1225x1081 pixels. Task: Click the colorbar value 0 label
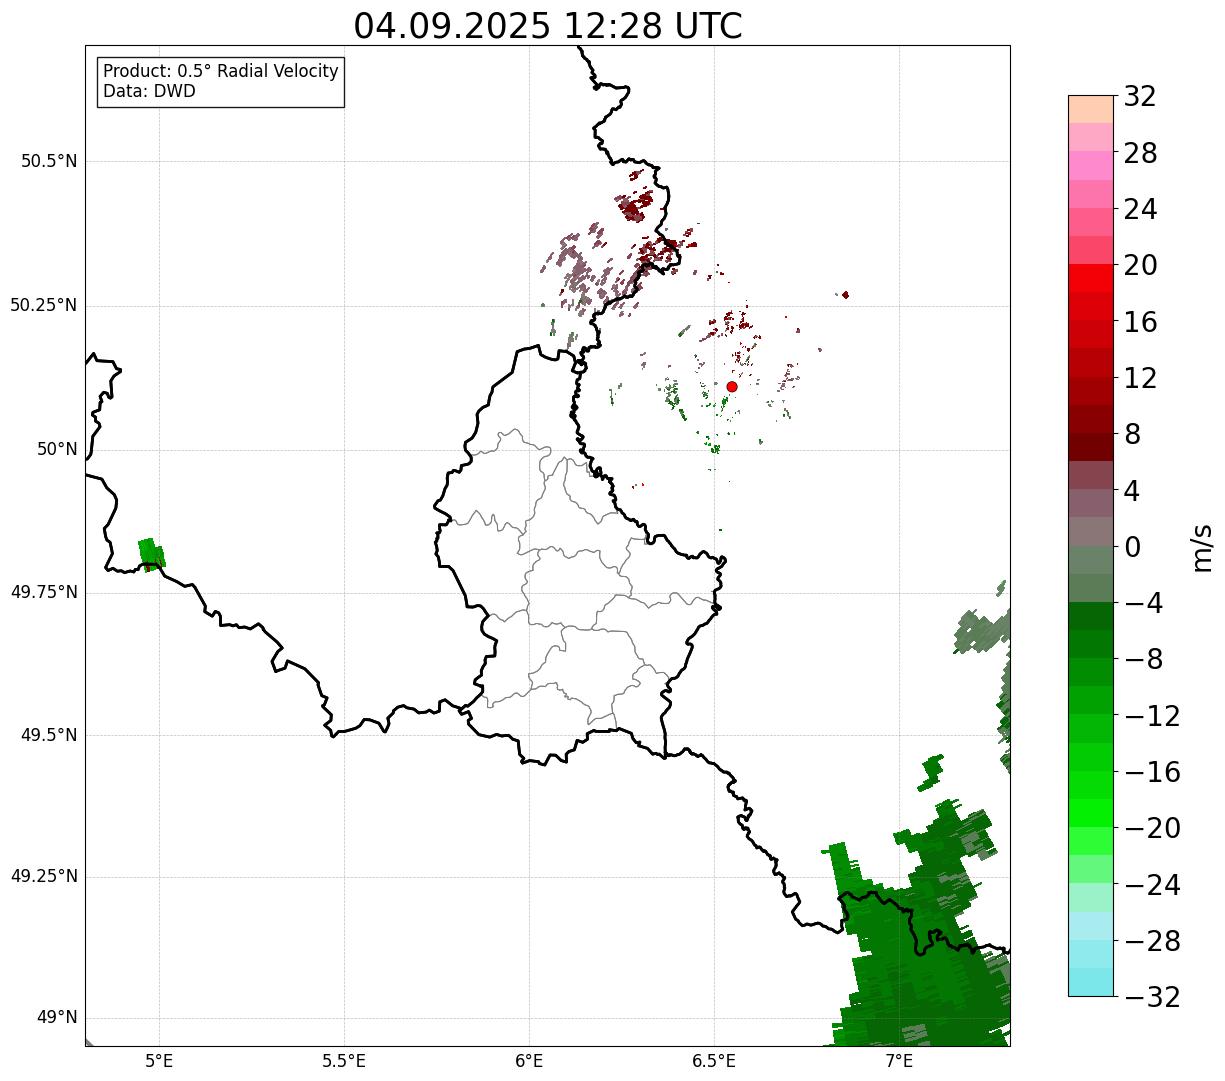(x=1132, y=547)
